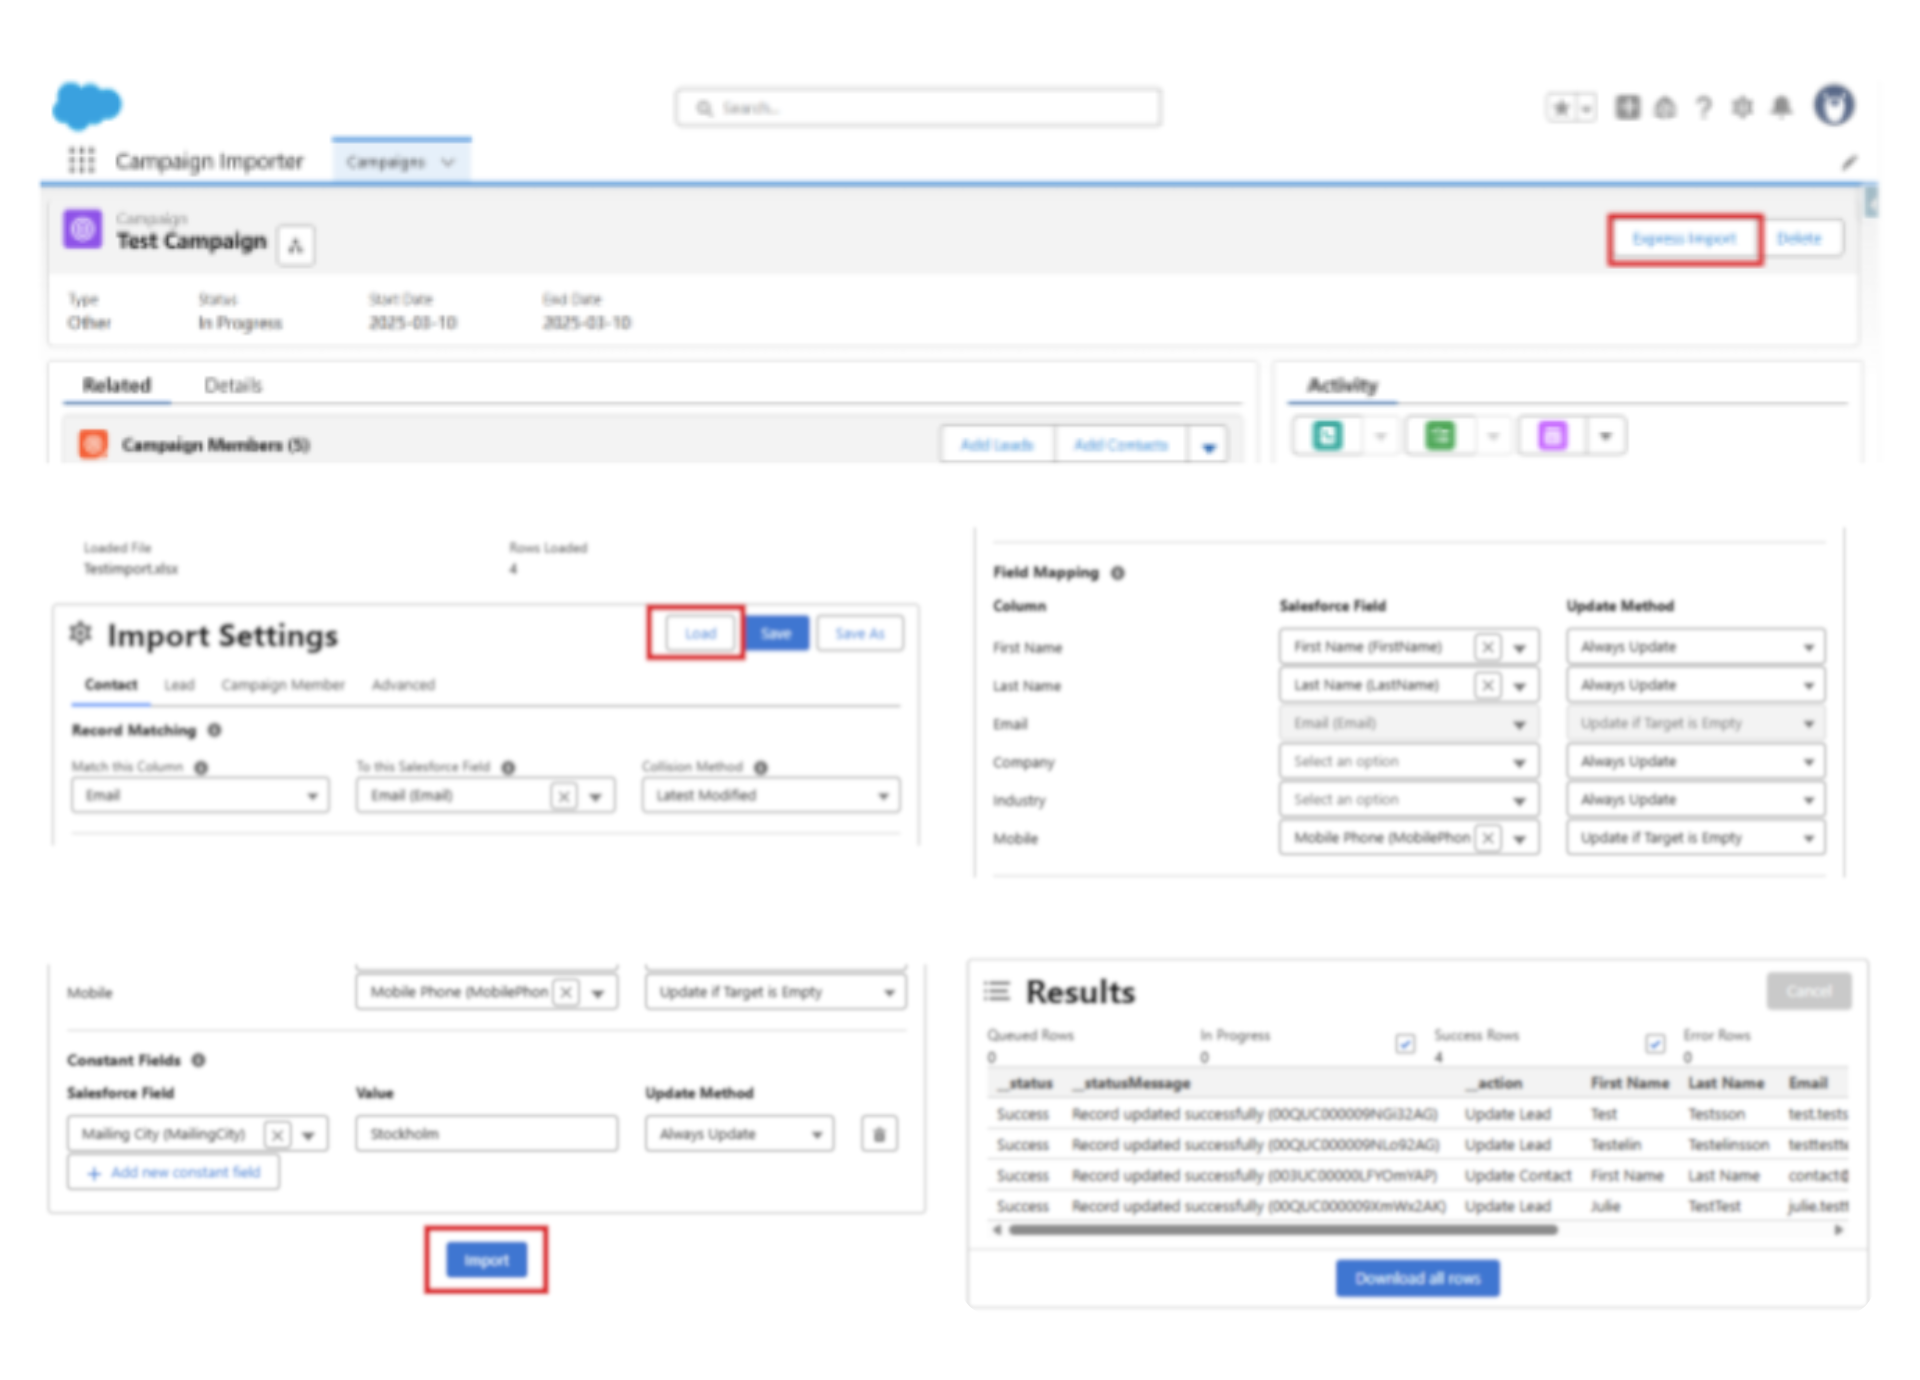Image resolution: width=1920 pixels, height=1380 pixels.
Task: Click the Salesforce cloud logo
Action: [87, 106]
